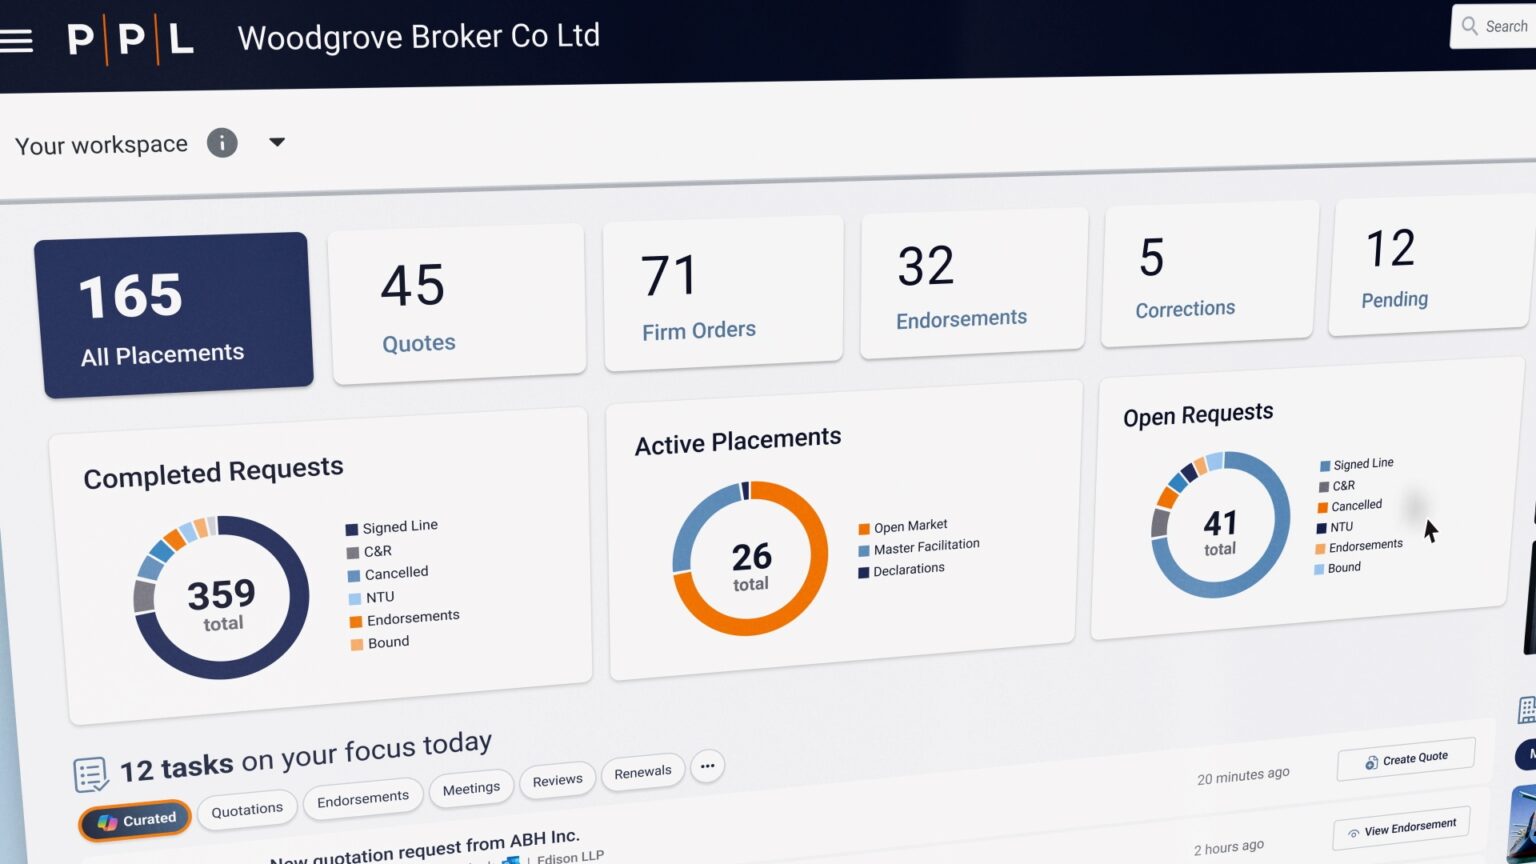Expand the Your workspace dropdown arrow
This screenshot has height=864, width=1536.
pyautogui.click(x=277, y=142)
